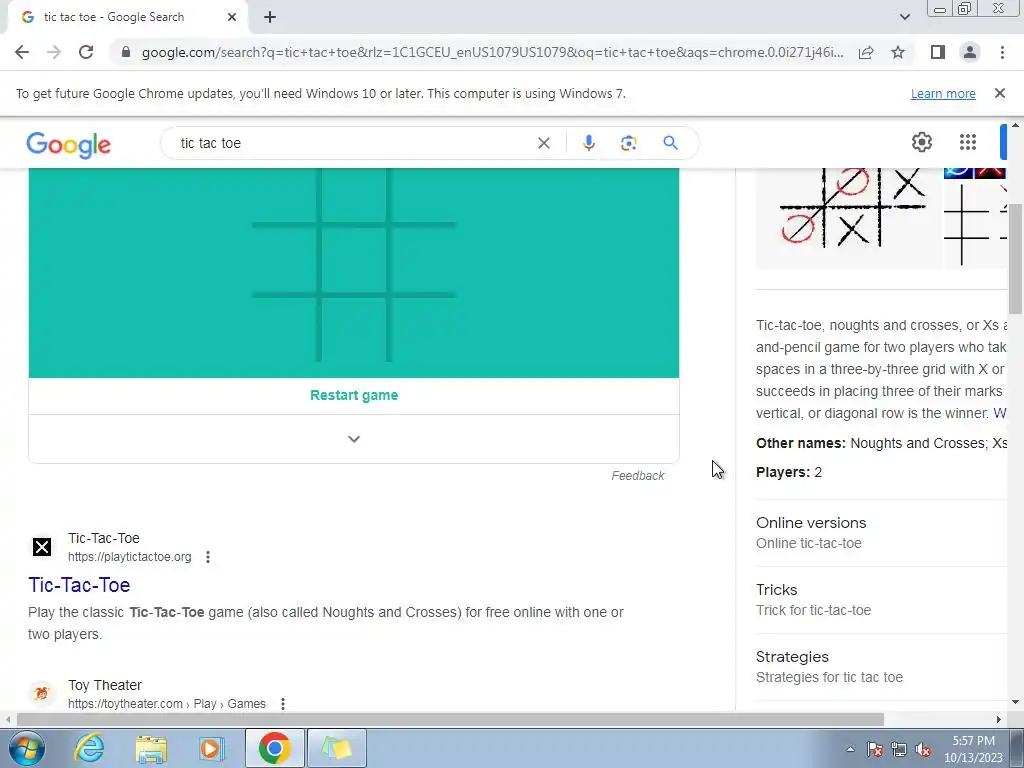Open Windows Start menu
Screen dimensions: 1024x768
pos(27,748)
